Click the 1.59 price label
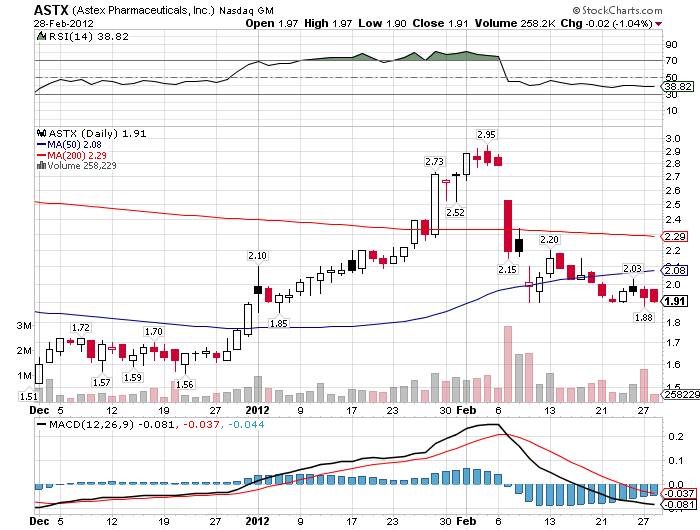 tap(133, 377)
